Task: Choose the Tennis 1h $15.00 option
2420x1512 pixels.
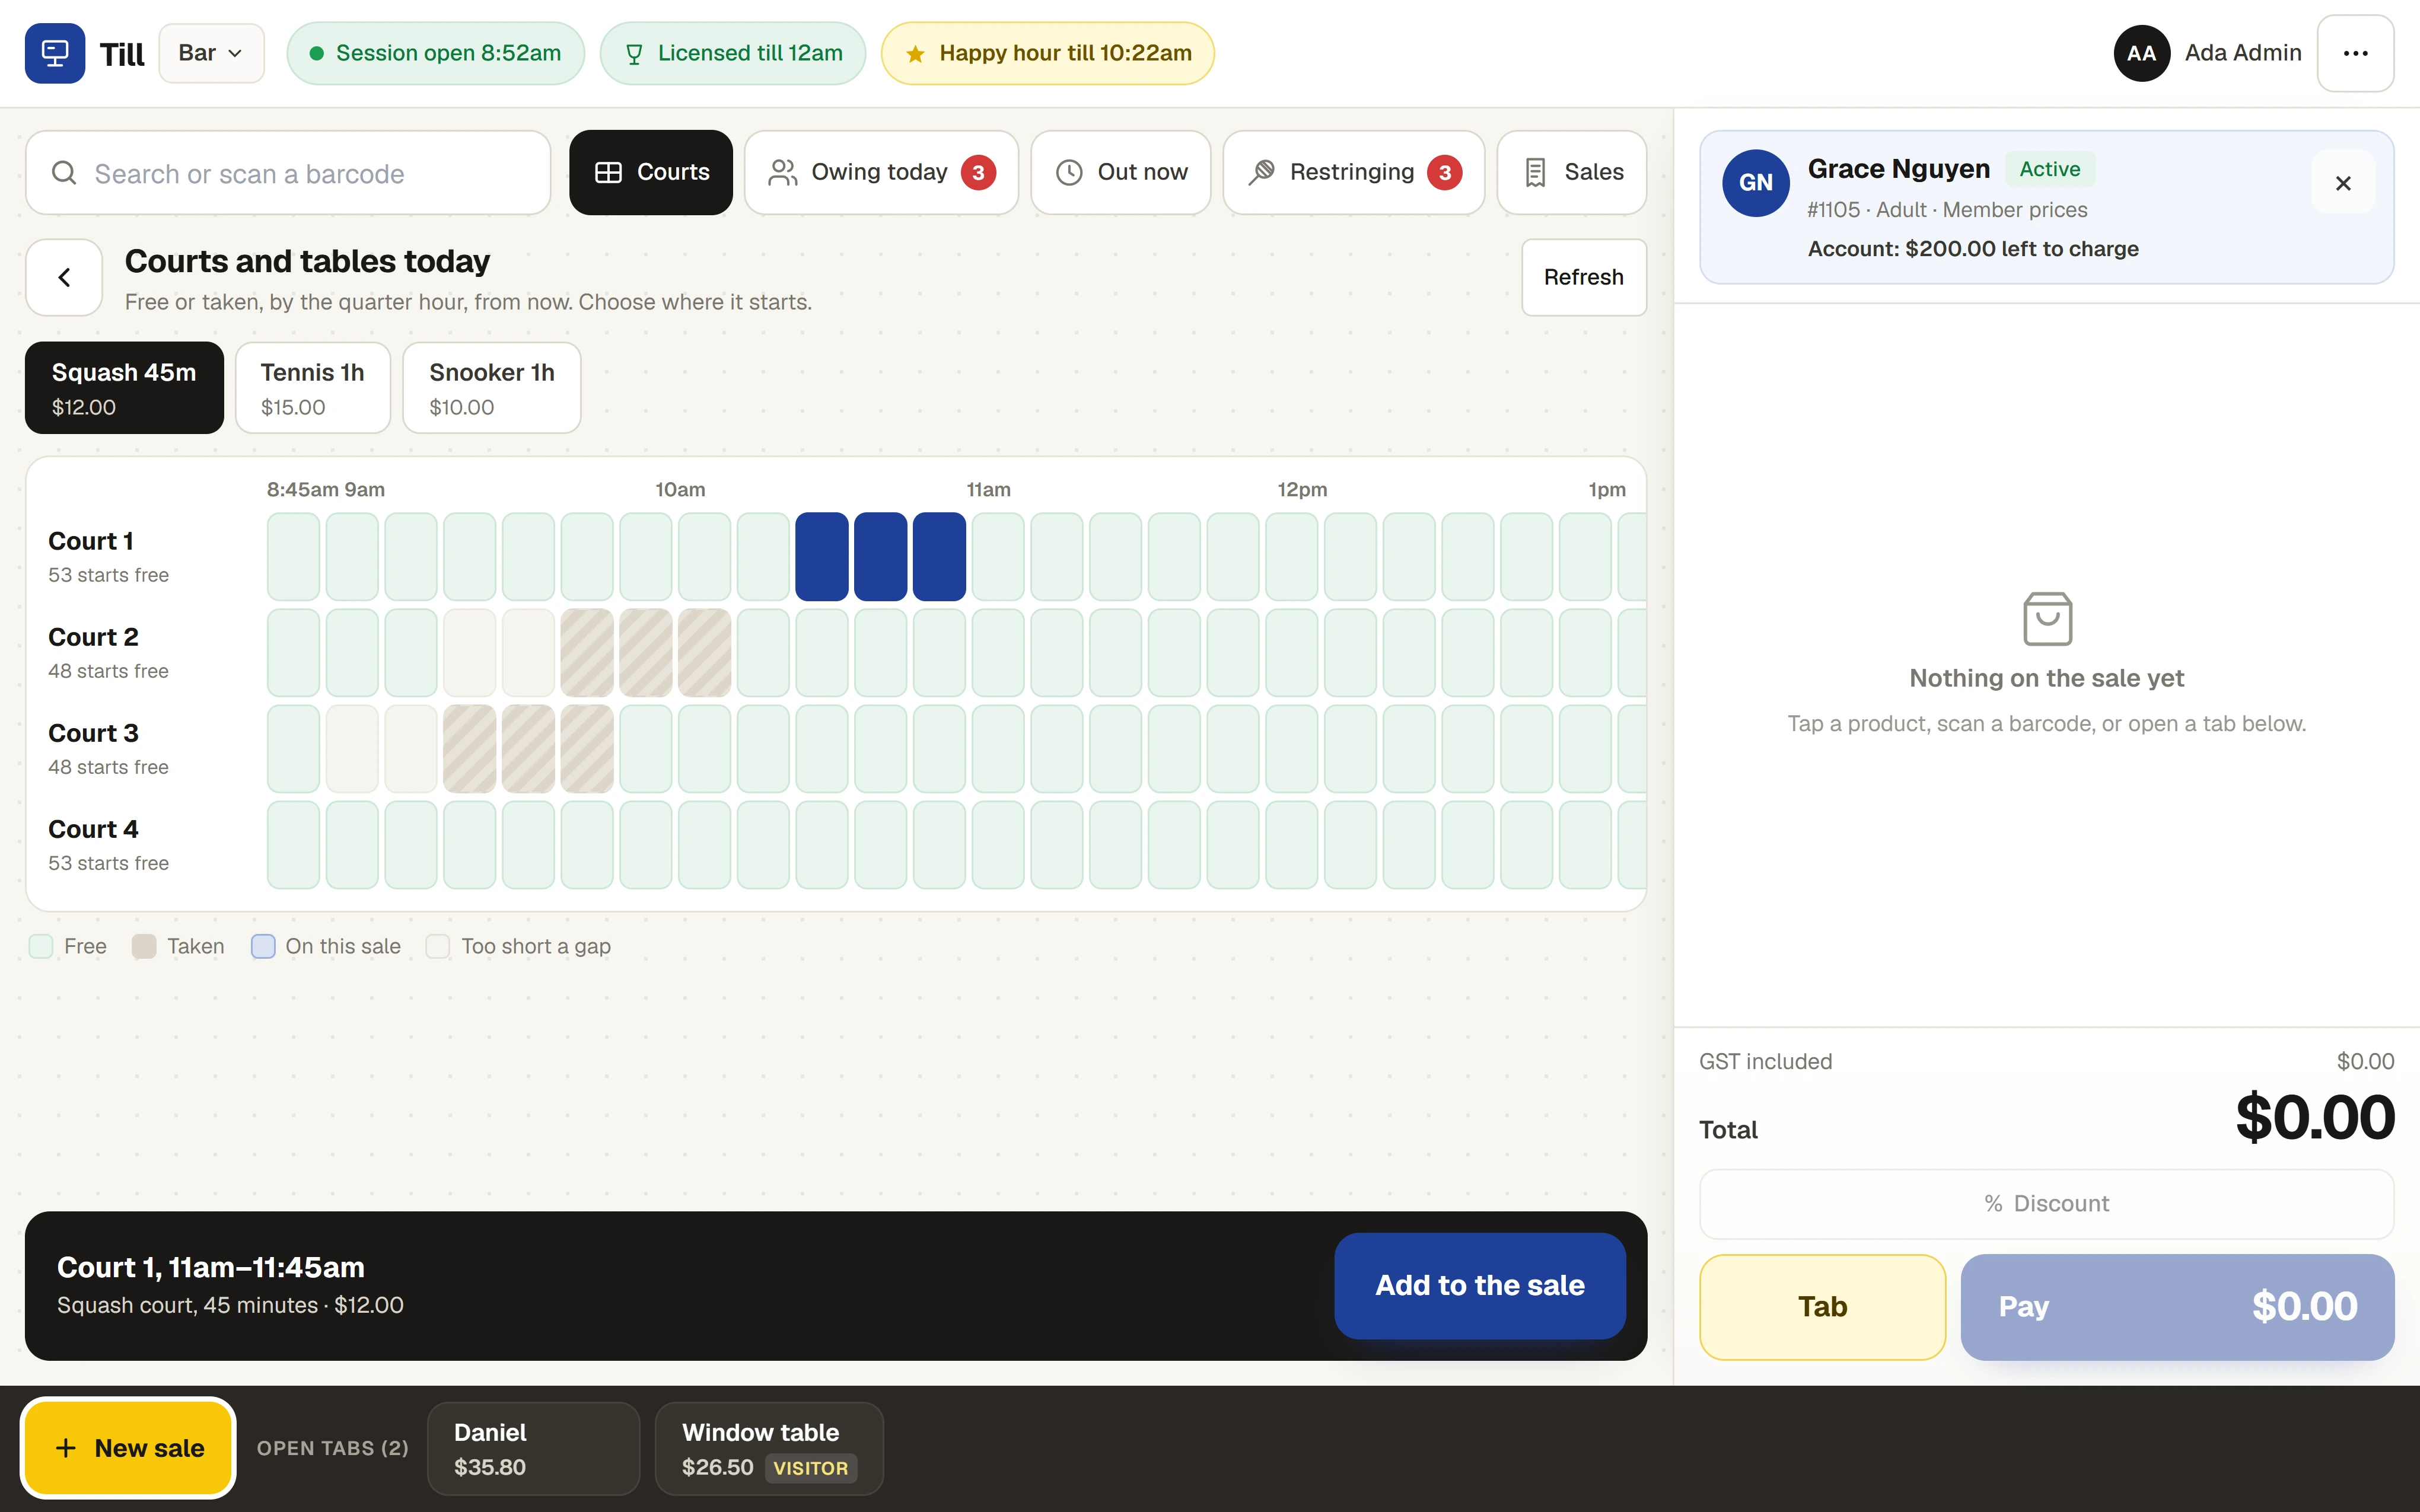Action: 313,388
